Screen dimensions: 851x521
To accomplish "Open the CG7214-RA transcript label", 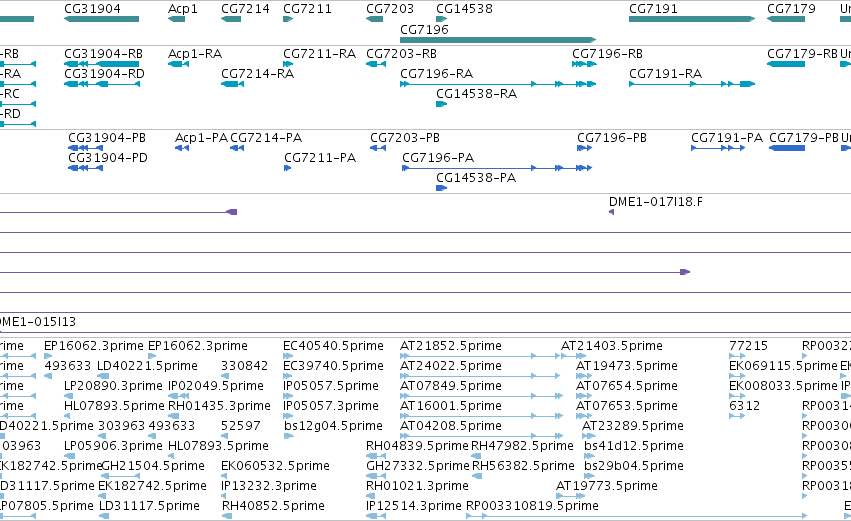I will click(x=257, y=74).
